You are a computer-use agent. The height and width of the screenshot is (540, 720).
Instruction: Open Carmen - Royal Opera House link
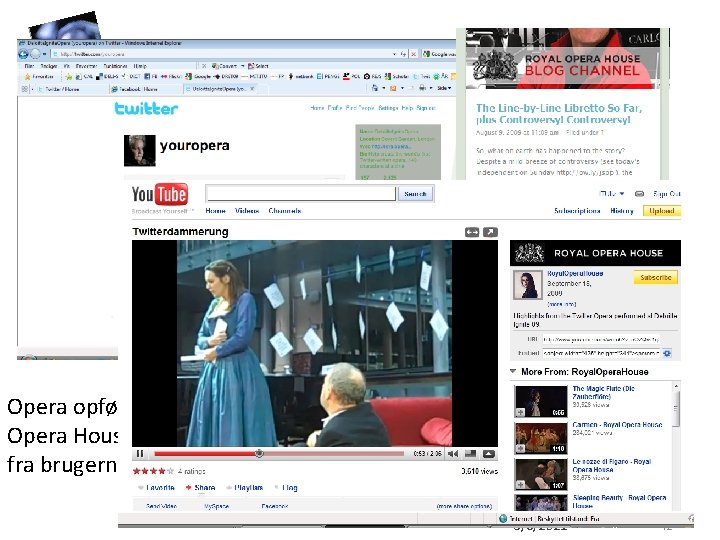(x=617, y=425)
